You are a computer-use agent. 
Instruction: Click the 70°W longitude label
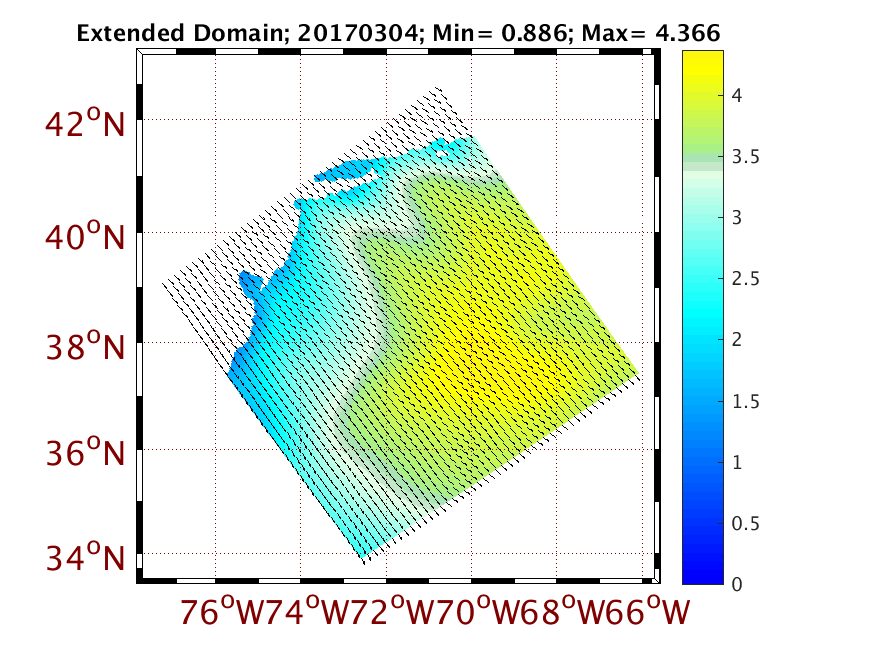(x=480, y=611)
